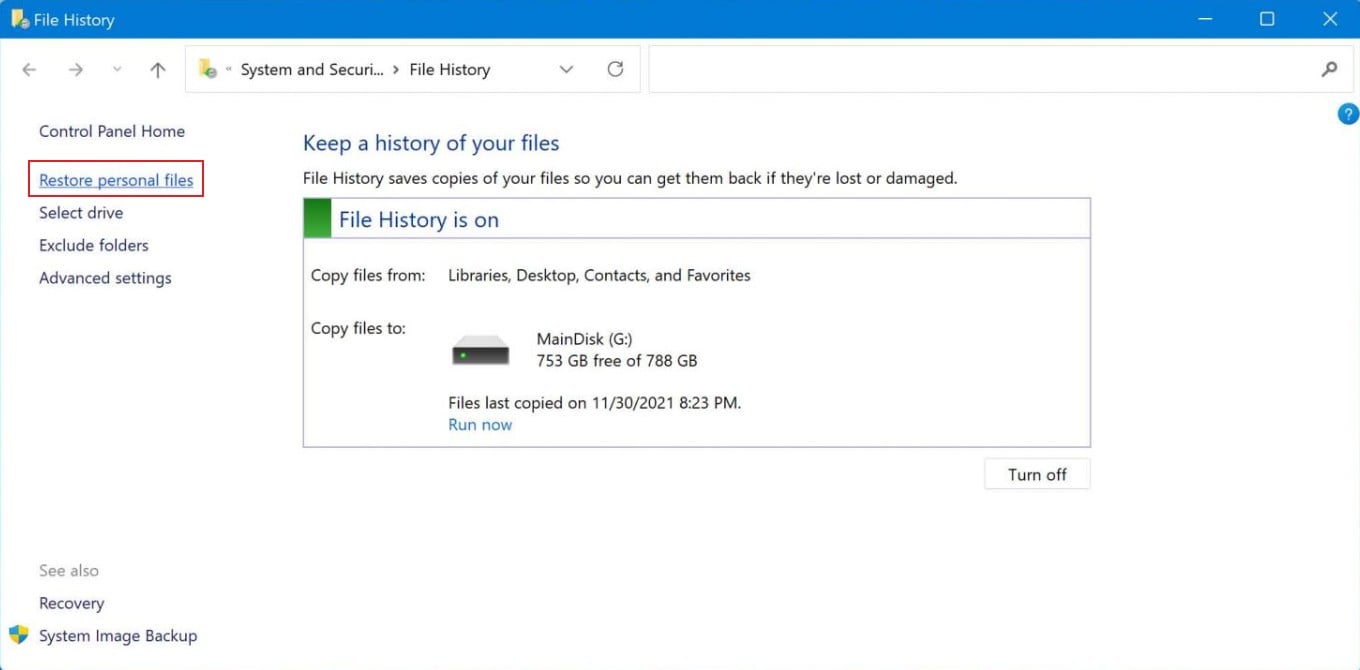
Task: Click inside the search input box
Action: (x=980, y=69)
